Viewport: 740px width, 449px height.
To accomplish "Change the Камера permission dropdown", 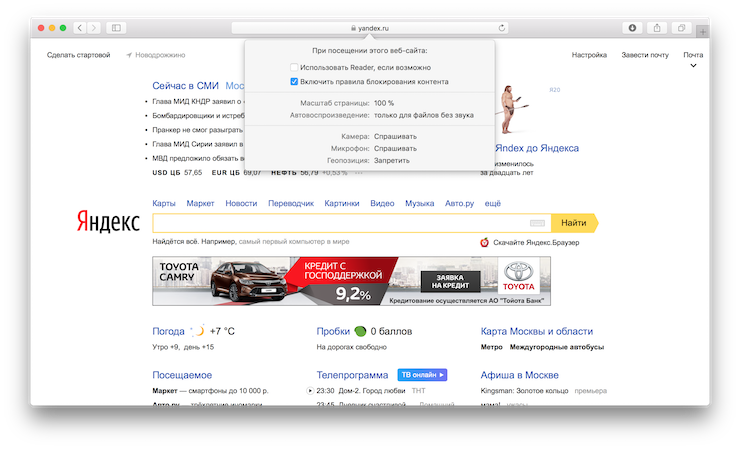I will (x=395, y=136).
